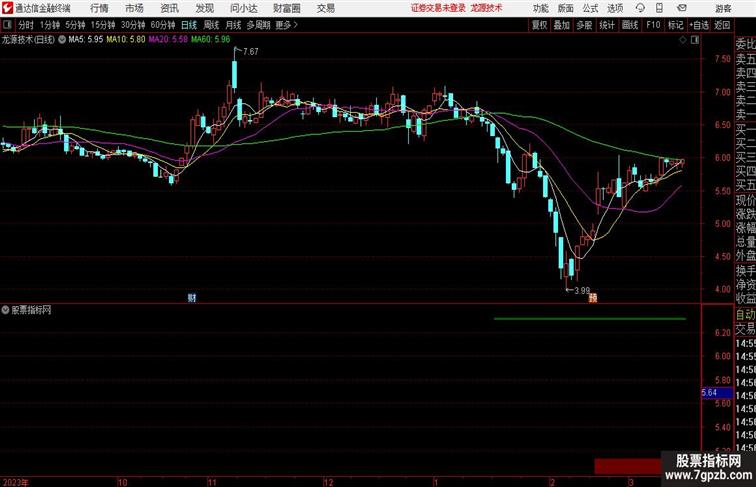Switch to 5分钟 period tab
Screen dimensions: 756x487
(x=75, y=25)
